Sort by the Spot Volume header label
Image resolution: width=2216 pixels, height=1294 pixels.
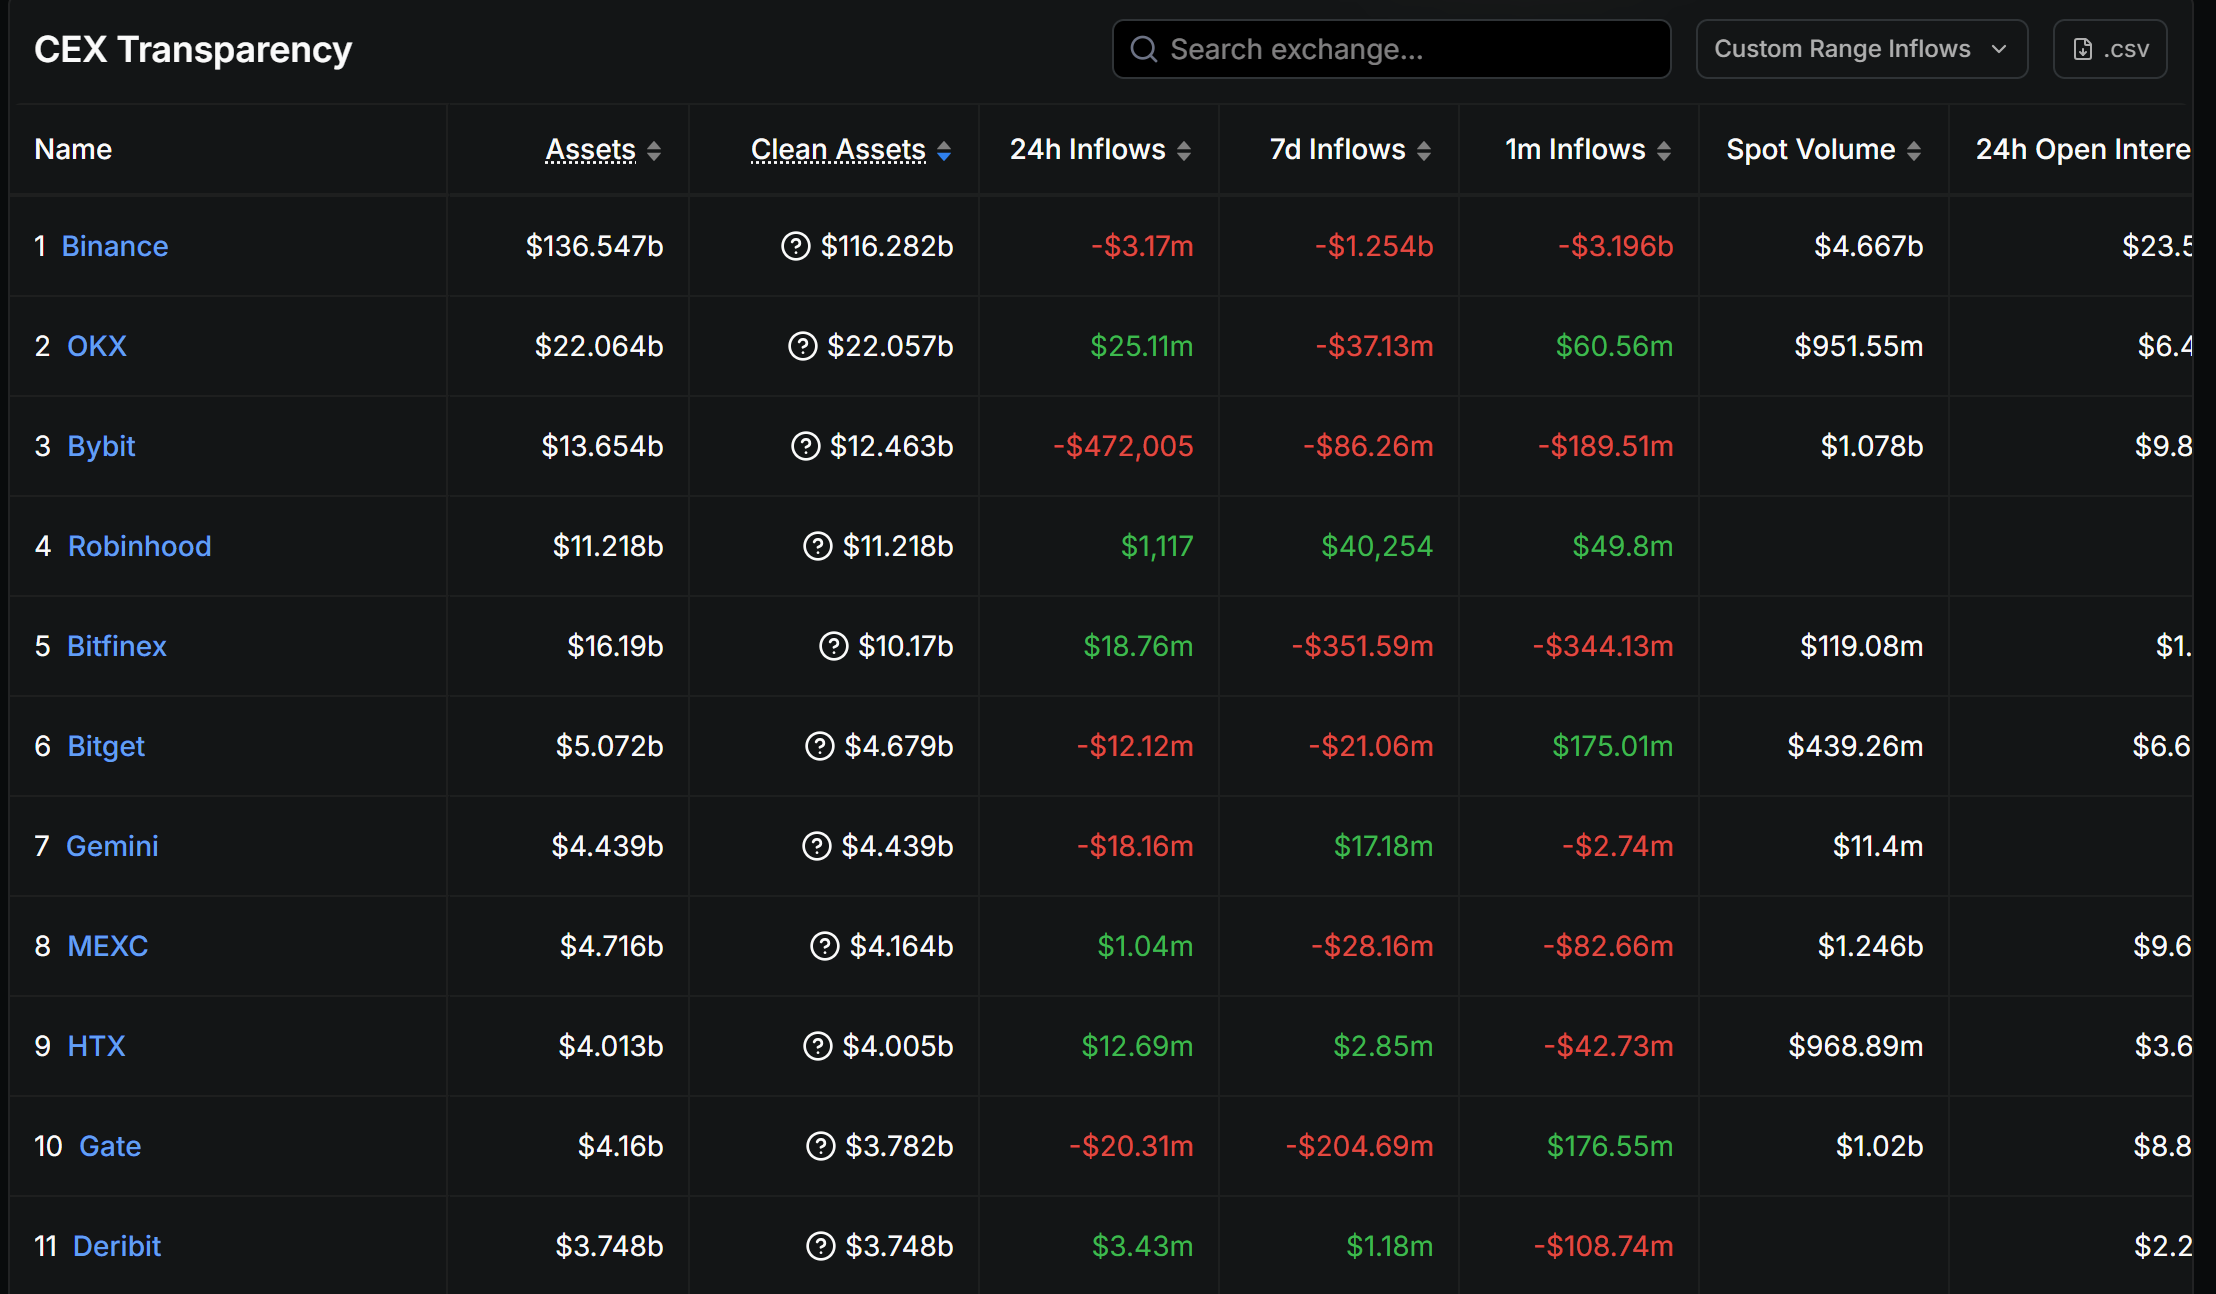coord(1811,150)
